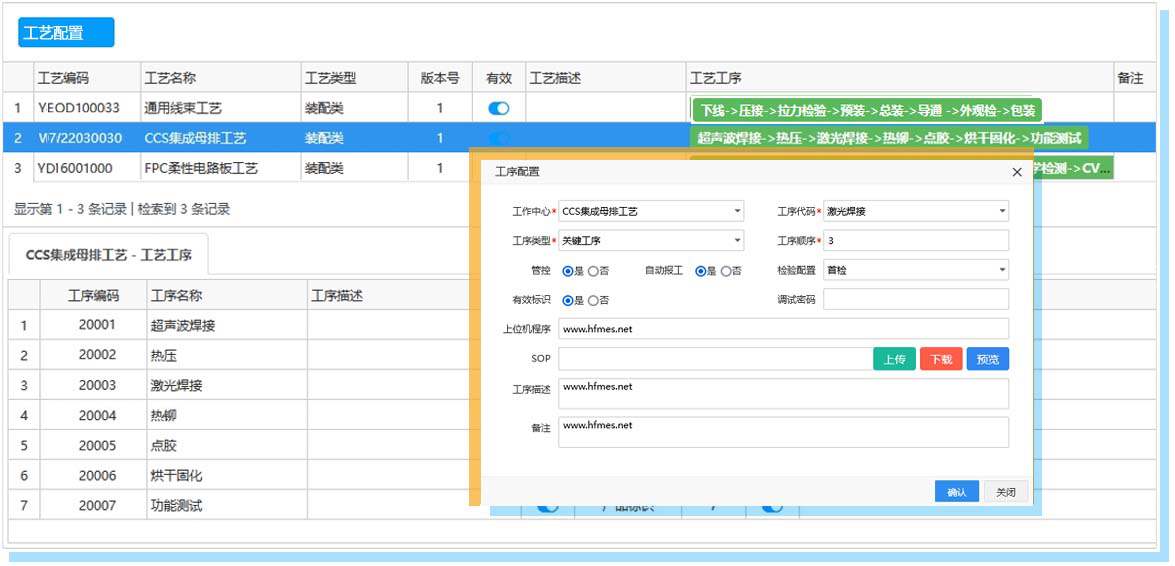Select 否 for 管控

tap(593, 271)
